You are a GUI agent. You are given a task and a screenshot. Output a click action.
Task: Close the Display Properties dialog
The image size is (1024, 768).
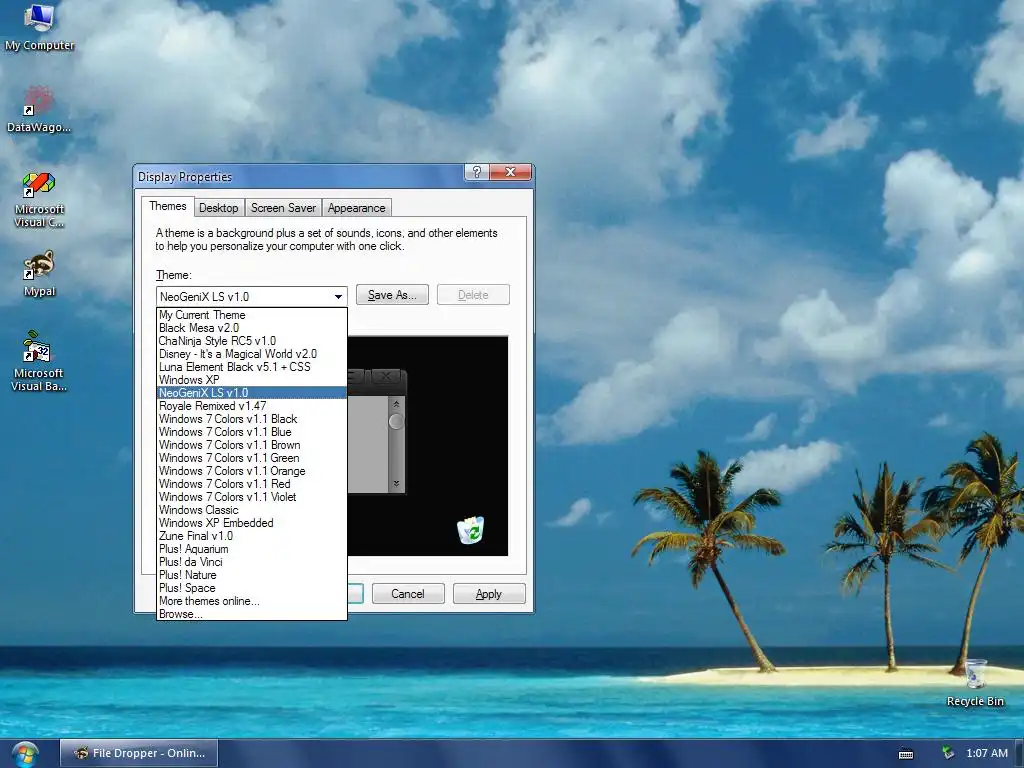[510, 172]
